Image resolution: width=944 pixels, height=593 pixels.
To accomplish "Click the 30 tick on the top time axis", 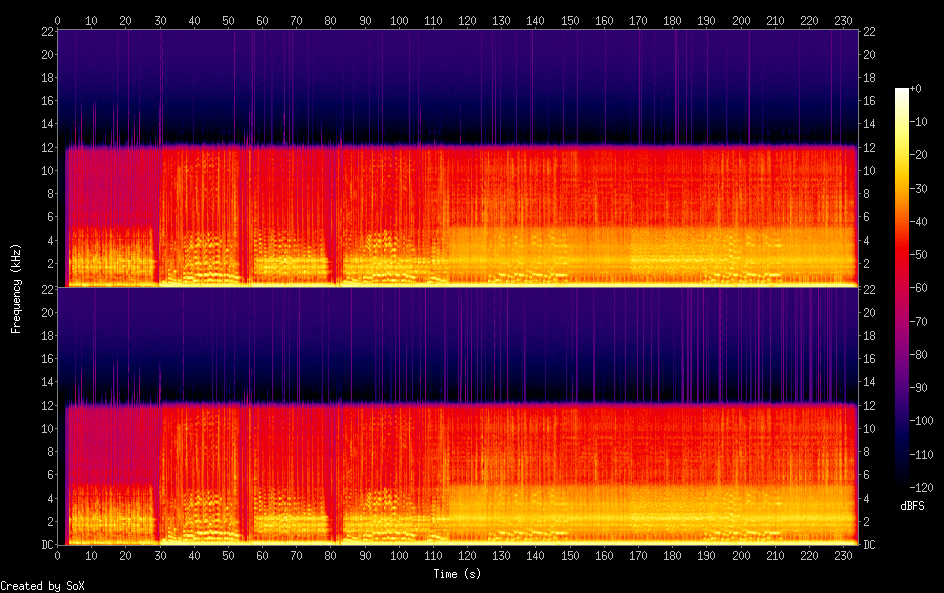I will pos(160,20).
